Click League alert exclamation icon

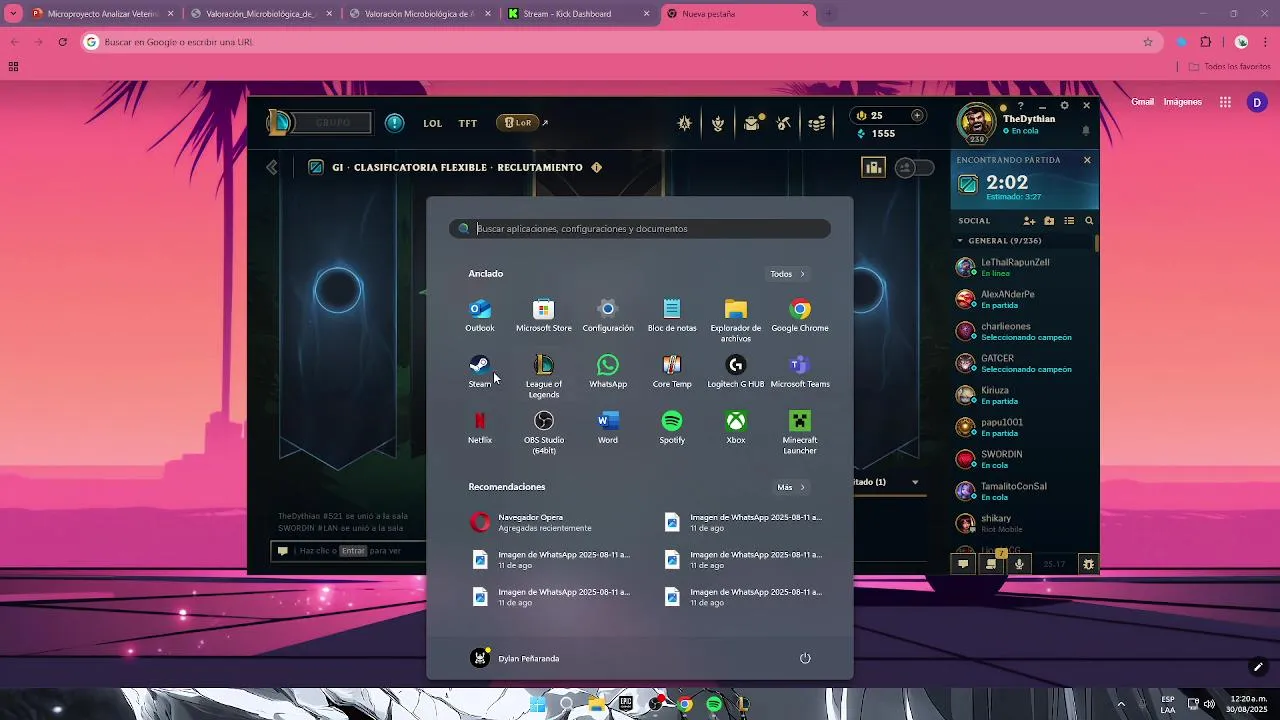(x=395, y=123)
